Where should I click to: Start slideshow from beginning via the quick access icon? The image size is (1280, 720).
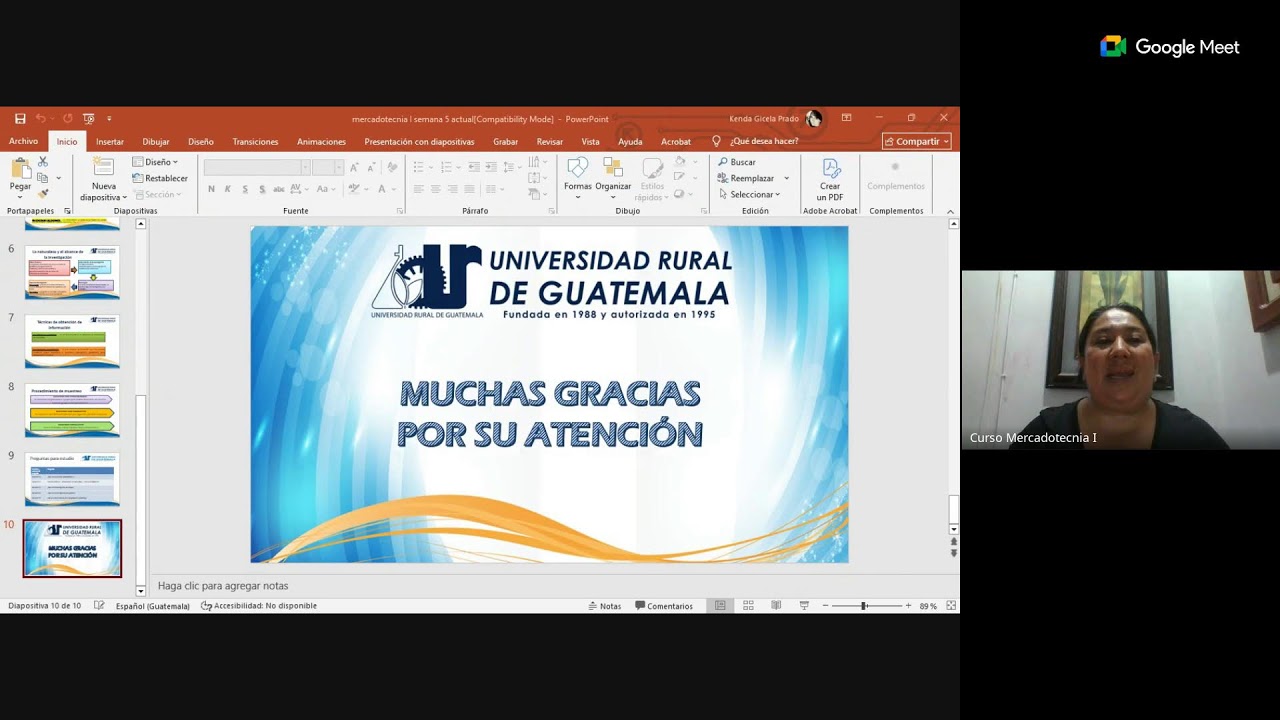tap(89, 119)
